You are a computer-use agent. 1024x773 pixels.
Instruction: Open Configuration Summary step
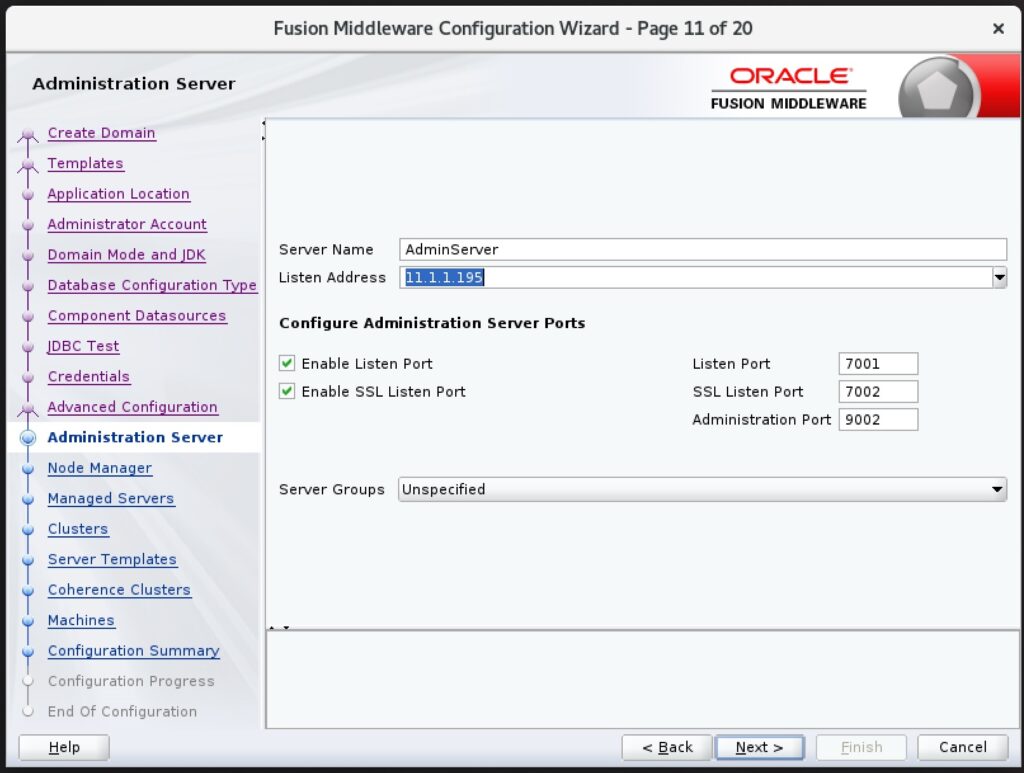coord(133,651)
